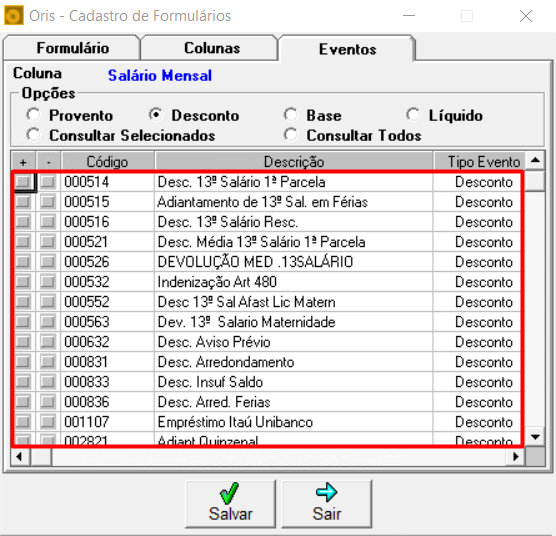This screenshot has width=556, height=536.
Task: Check the plus box for event 000515
Action: coord(23,202)
